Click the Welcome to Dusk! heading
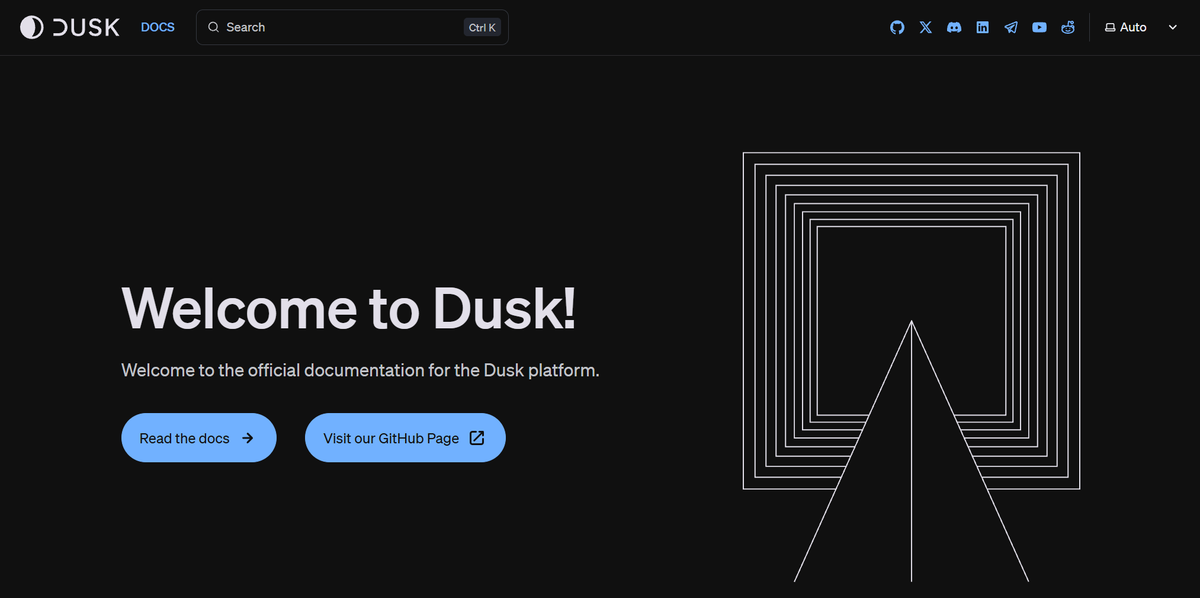Viewport: 1200px width, 598px height. (x=349, y=307)
